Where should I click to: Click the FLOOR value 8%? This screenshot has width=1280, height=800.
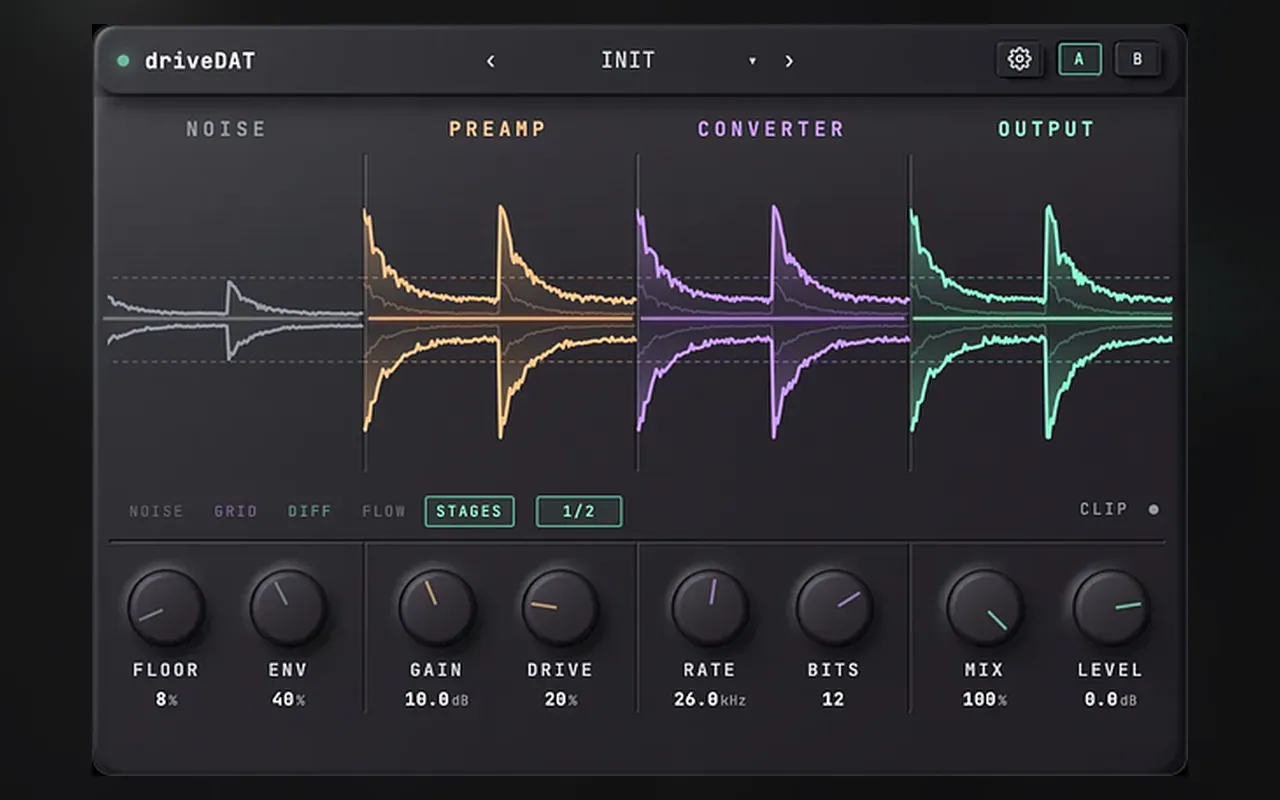(166, 700)
